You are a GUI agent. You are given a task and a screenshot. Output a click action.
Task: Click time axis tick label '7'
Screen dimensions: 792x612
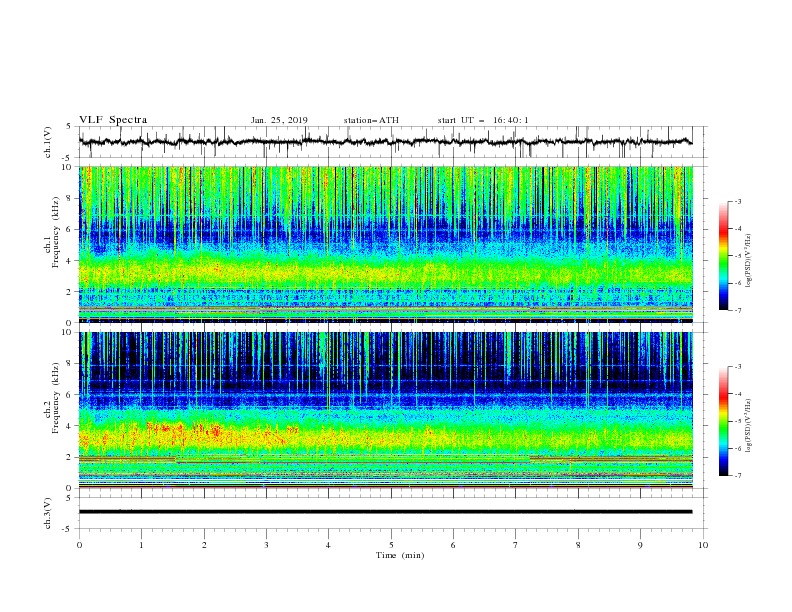(516, 545)
